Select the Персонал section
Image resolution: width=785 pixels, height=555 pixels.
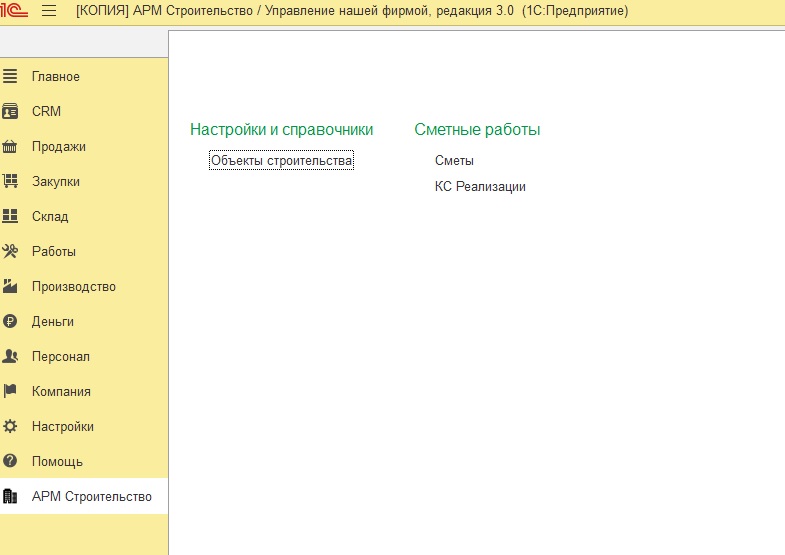(x=61, y=356)
